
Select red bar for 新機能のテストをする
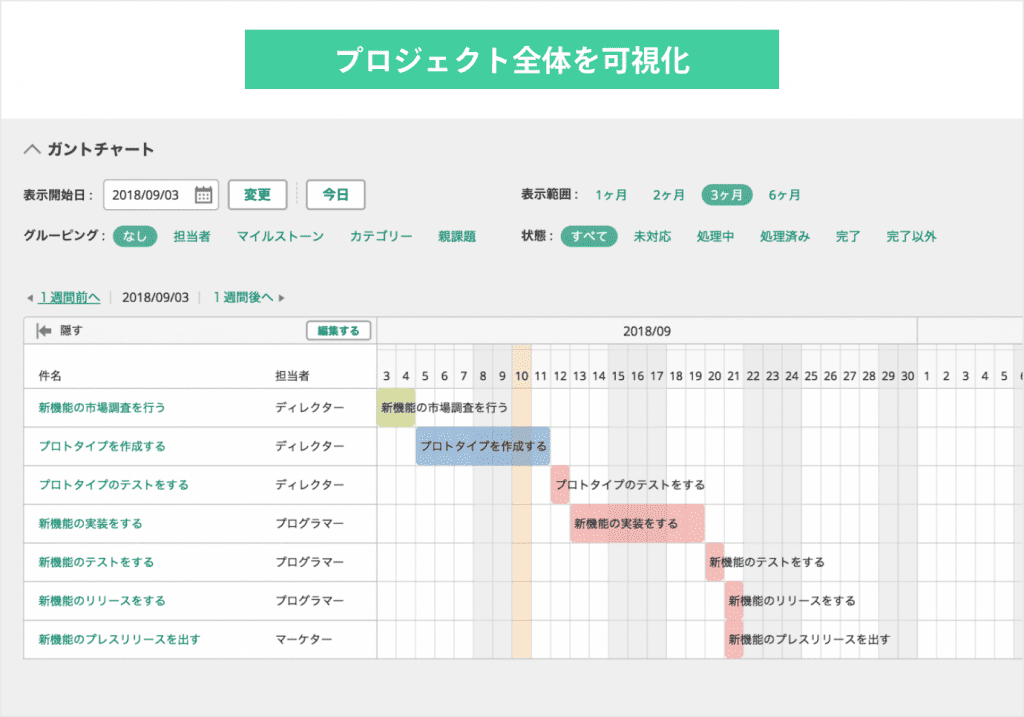coord(714,562)
